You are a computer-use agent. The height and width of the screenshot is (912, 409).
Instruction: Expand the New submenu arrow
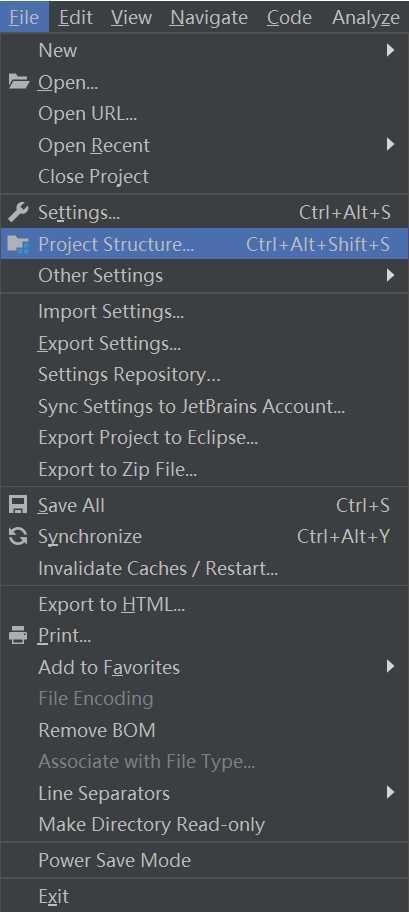[390, 51]
